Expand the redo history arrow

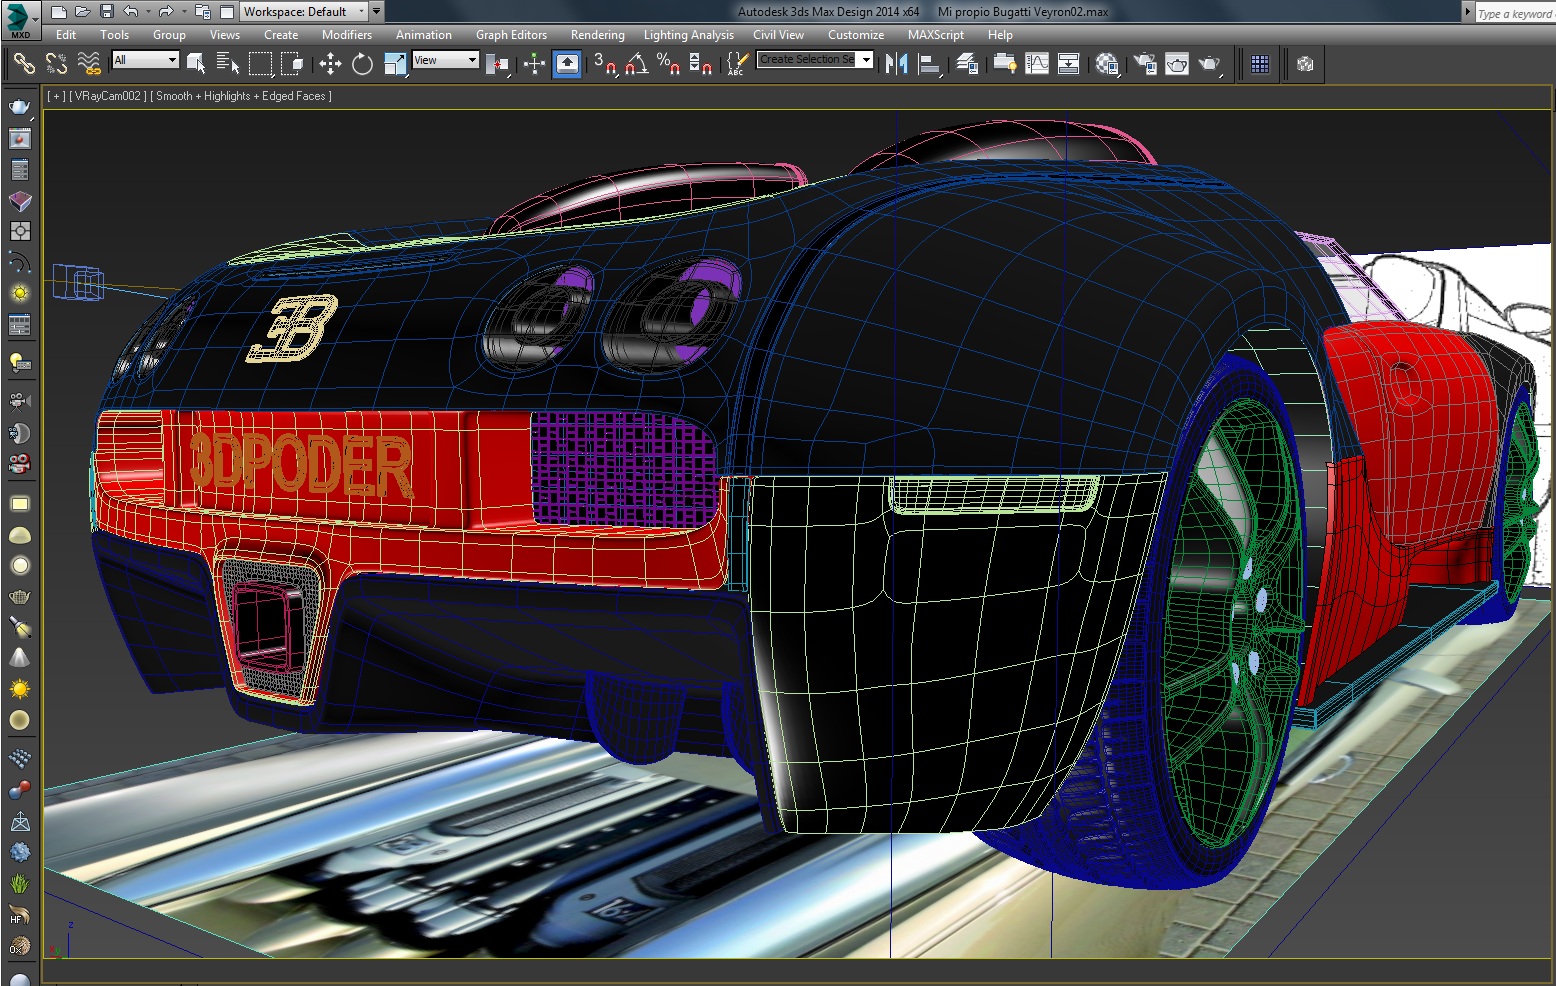tap(183, 12)
